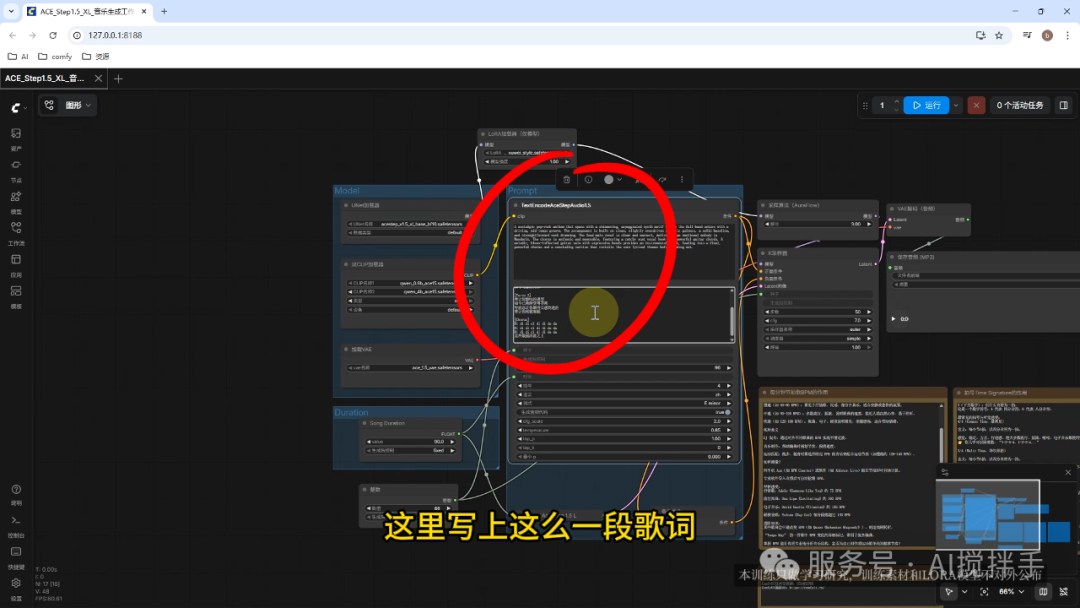Choose the vae name ace_1.5_vae.safetensors
This screenshot has width=1080, height=608.
(411, 368)
